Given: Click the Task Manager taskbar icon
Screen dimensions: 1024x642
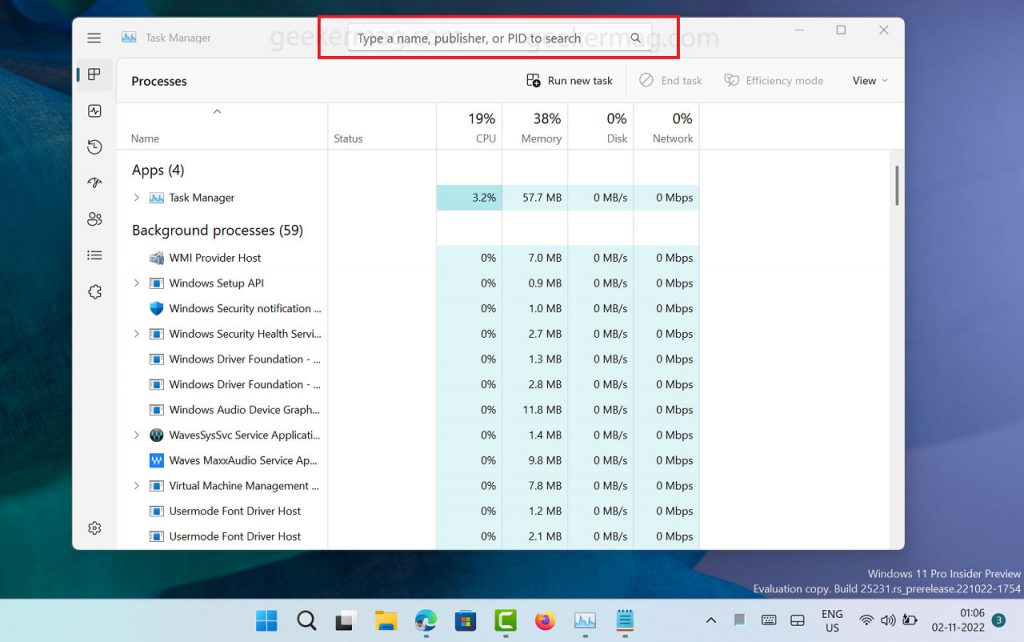Looking at the screenshot, I should (585, 620).
